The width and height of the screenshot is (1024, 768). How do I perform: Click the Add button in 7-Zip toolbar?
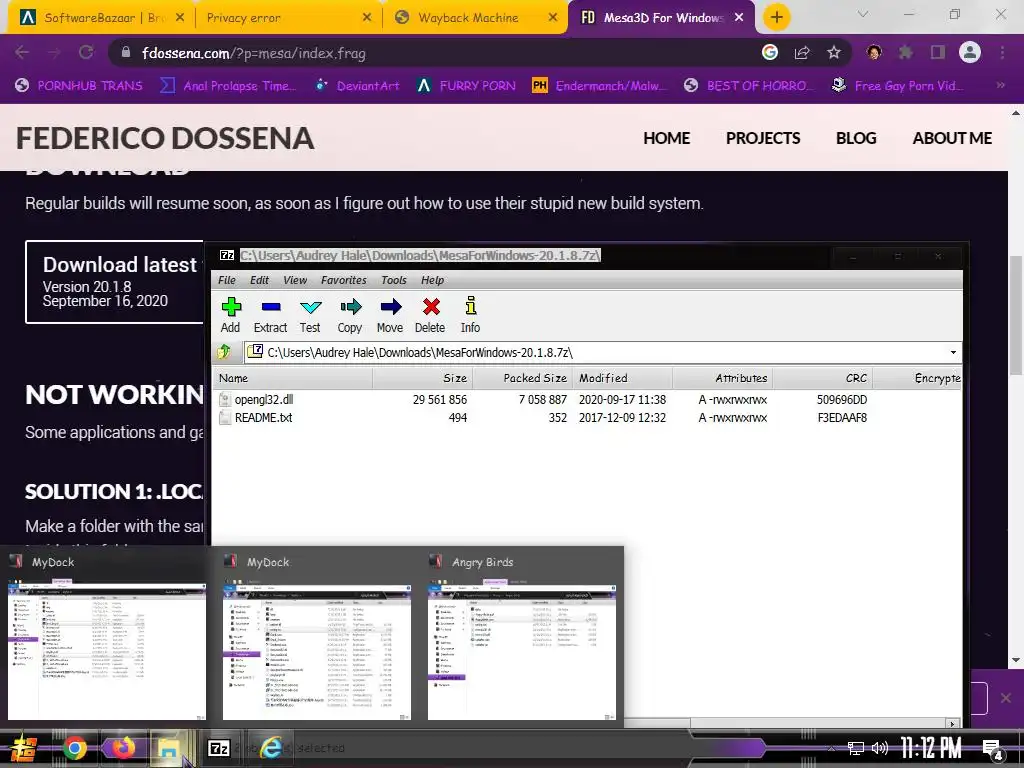[231, 315]
